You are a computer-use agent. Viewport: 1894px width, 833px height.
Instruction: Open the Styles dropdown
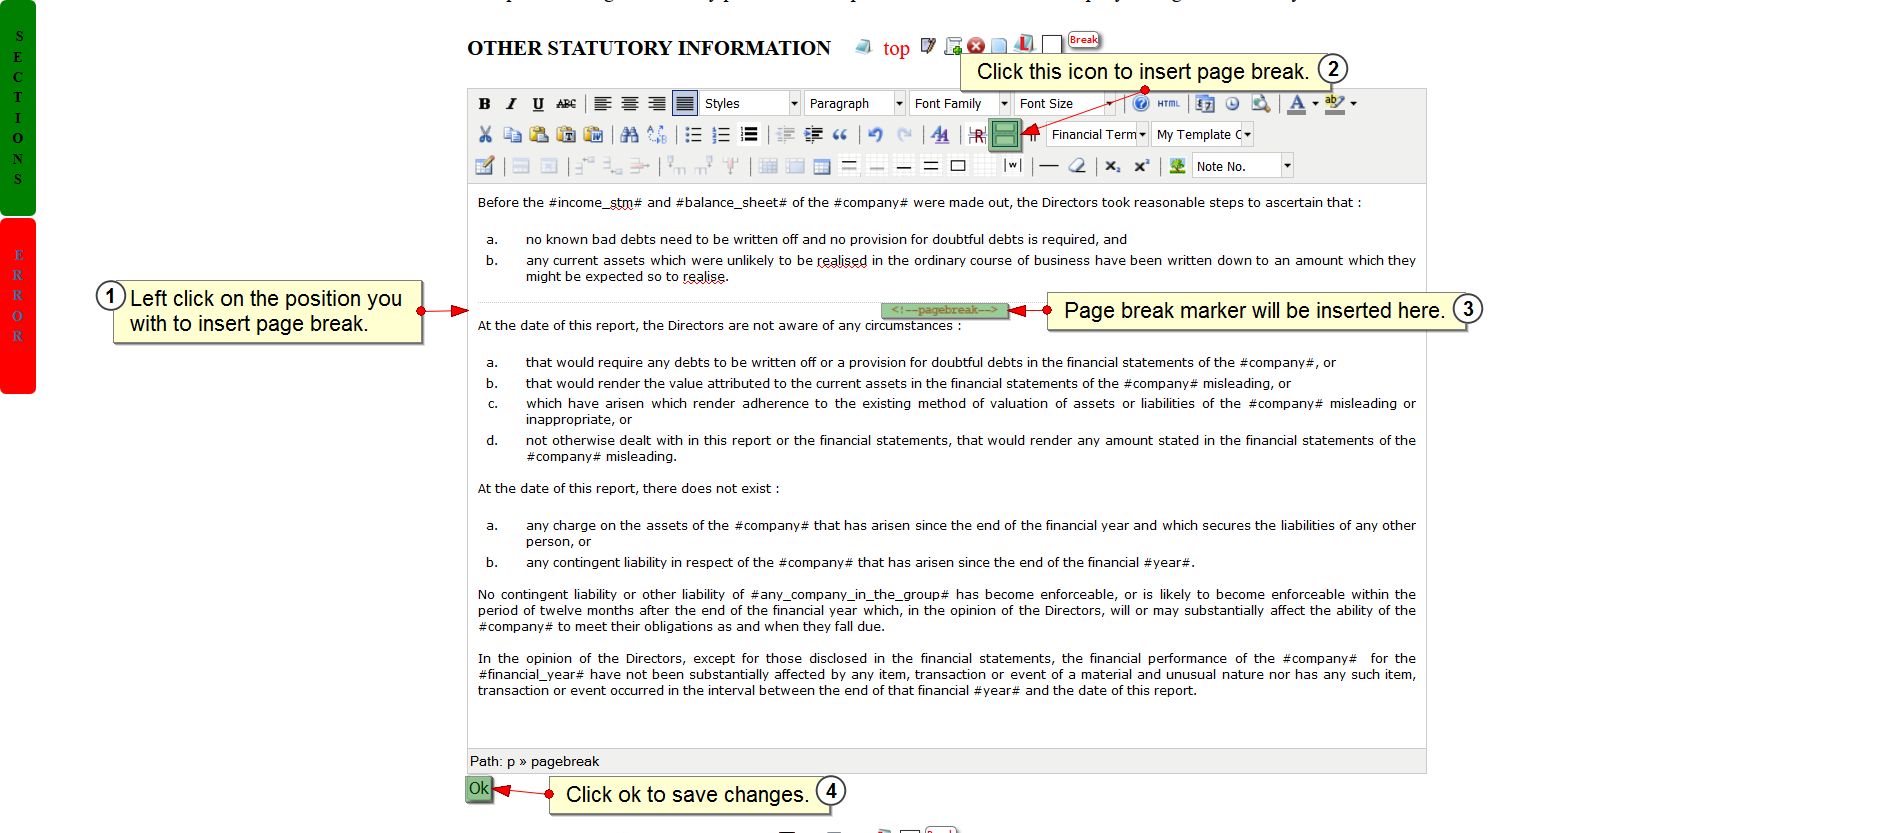tap(750, 104)
